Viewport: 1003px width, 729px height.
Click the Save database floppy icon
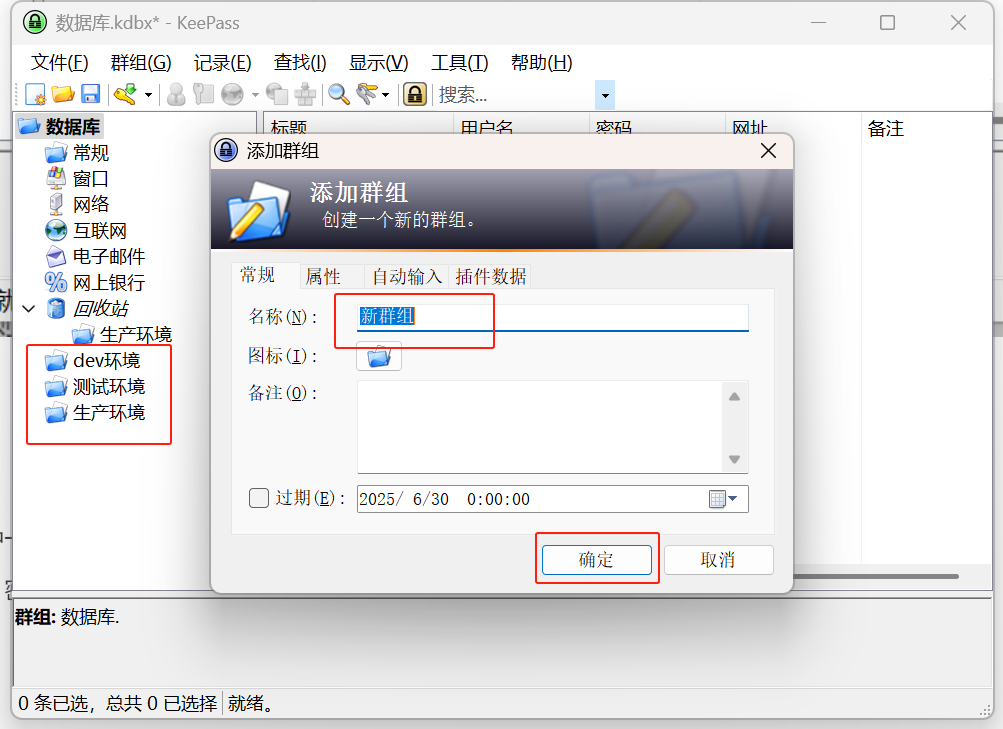90,95
